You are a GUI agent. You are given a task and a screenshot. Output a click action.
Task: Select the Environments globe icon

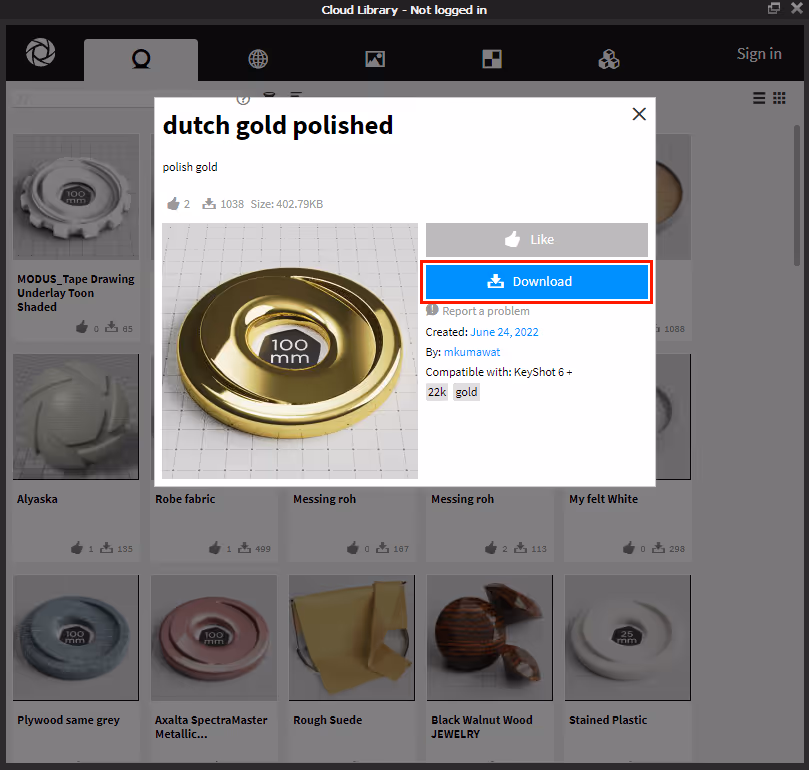click(257, 59)
